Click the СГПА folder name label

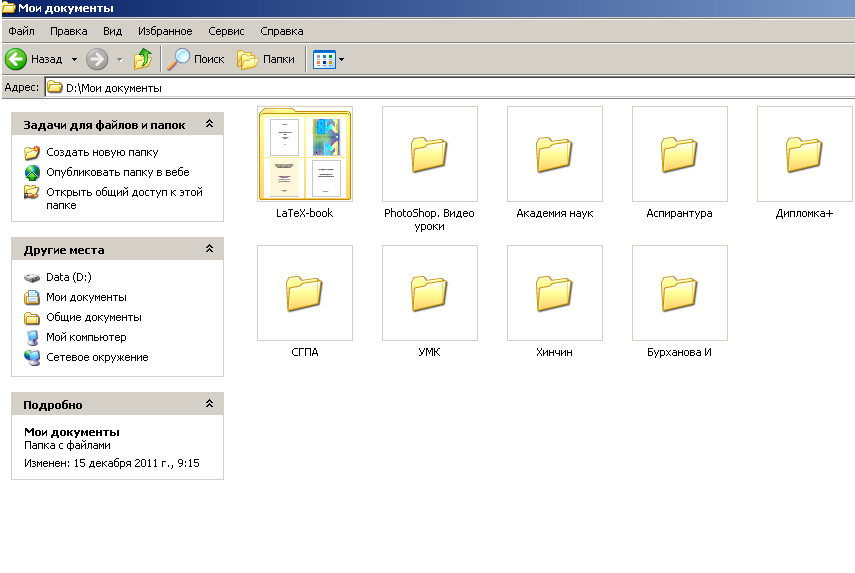tap(304, 352)
